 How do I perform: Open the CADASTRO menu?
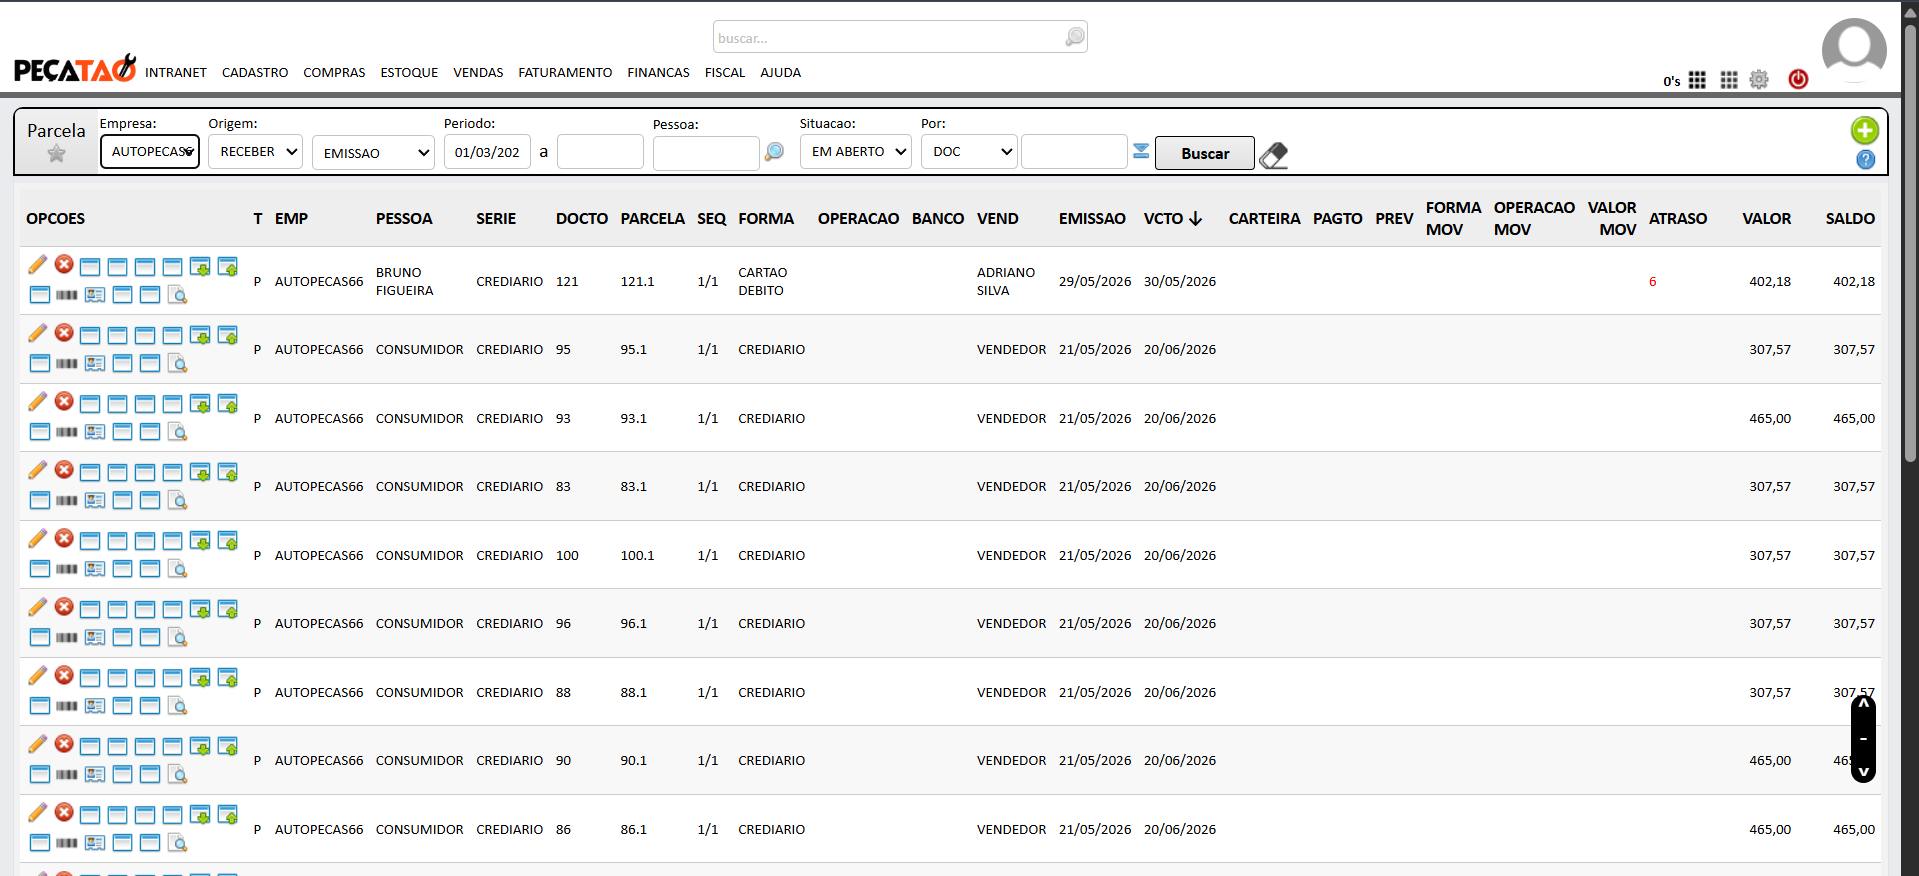(255, 73)
